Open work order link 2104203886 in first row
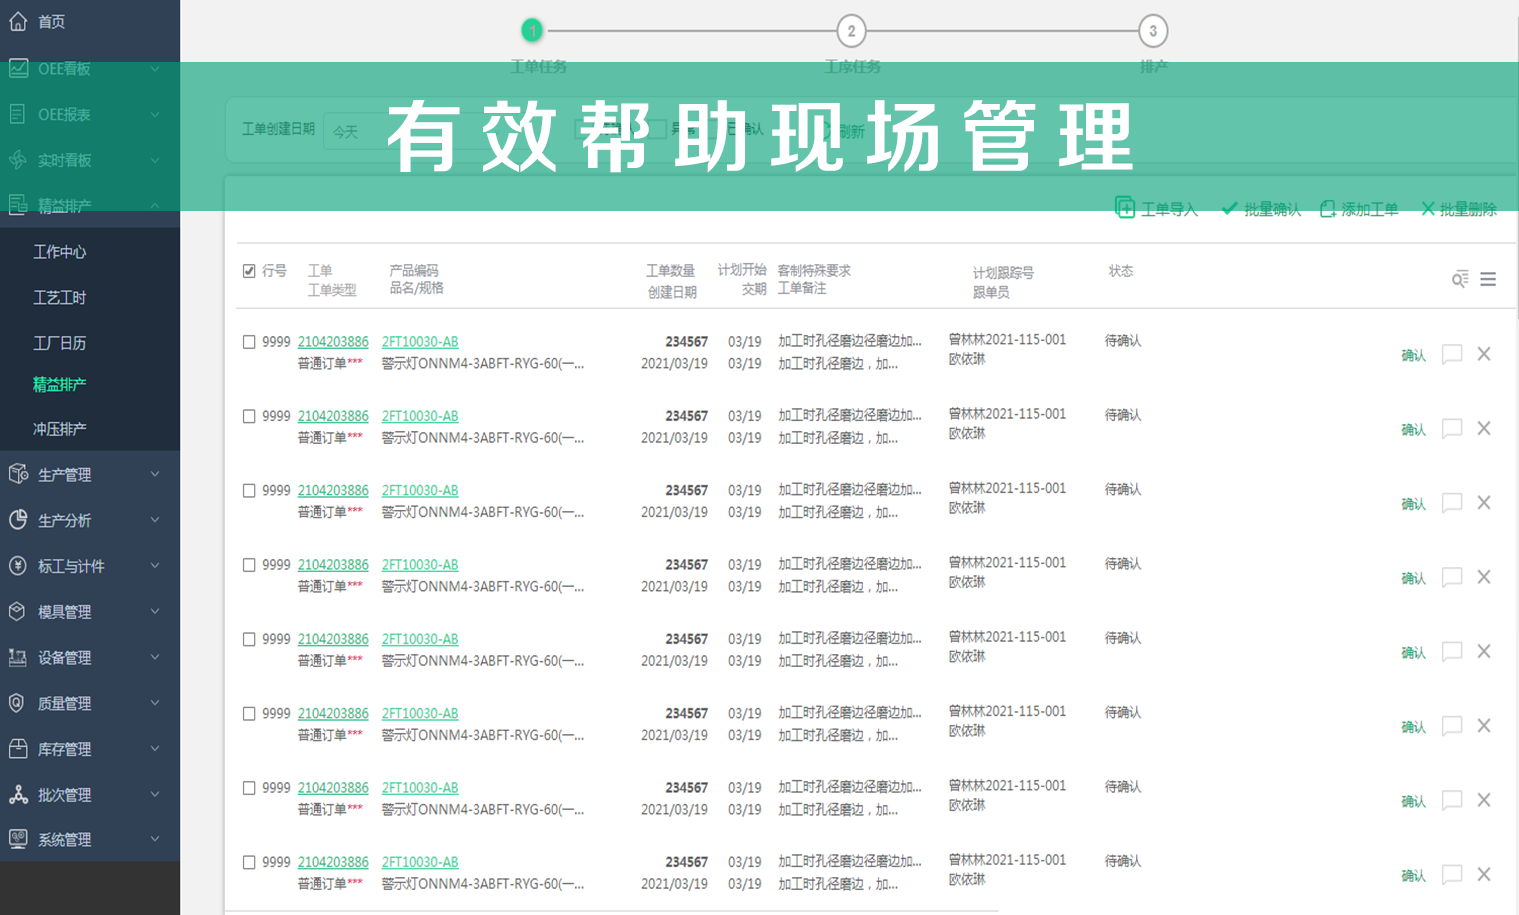Viewport: 1519px width, 915px height. pos(333,341)
